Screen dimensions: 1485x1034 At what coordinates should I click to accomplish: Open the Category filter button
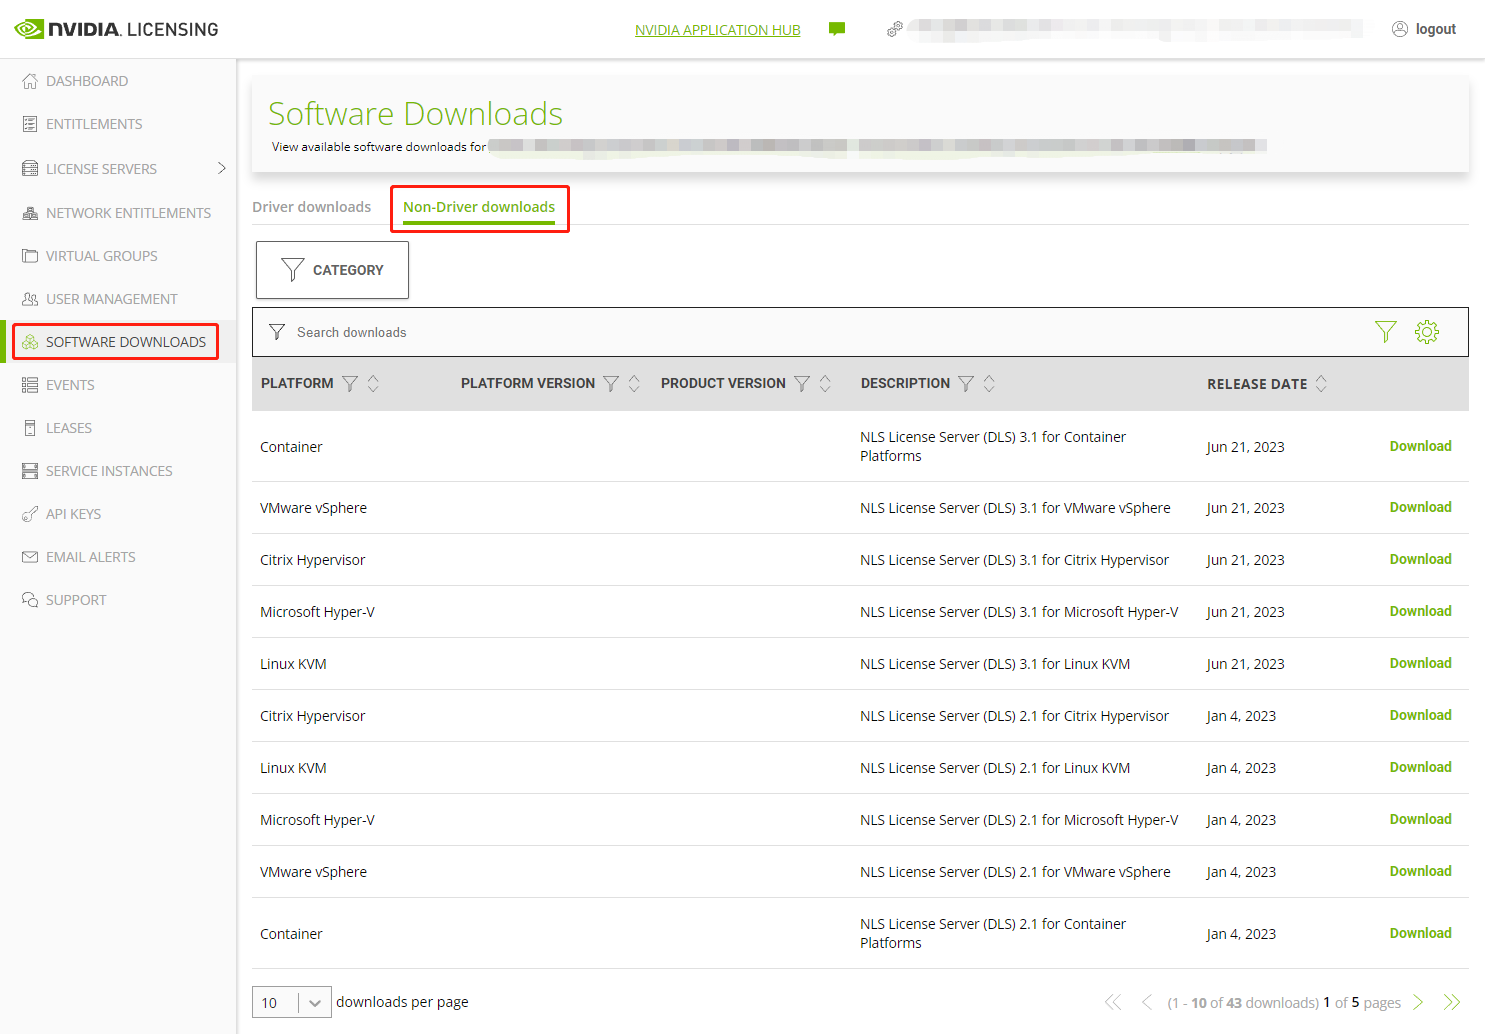point(332,270)
